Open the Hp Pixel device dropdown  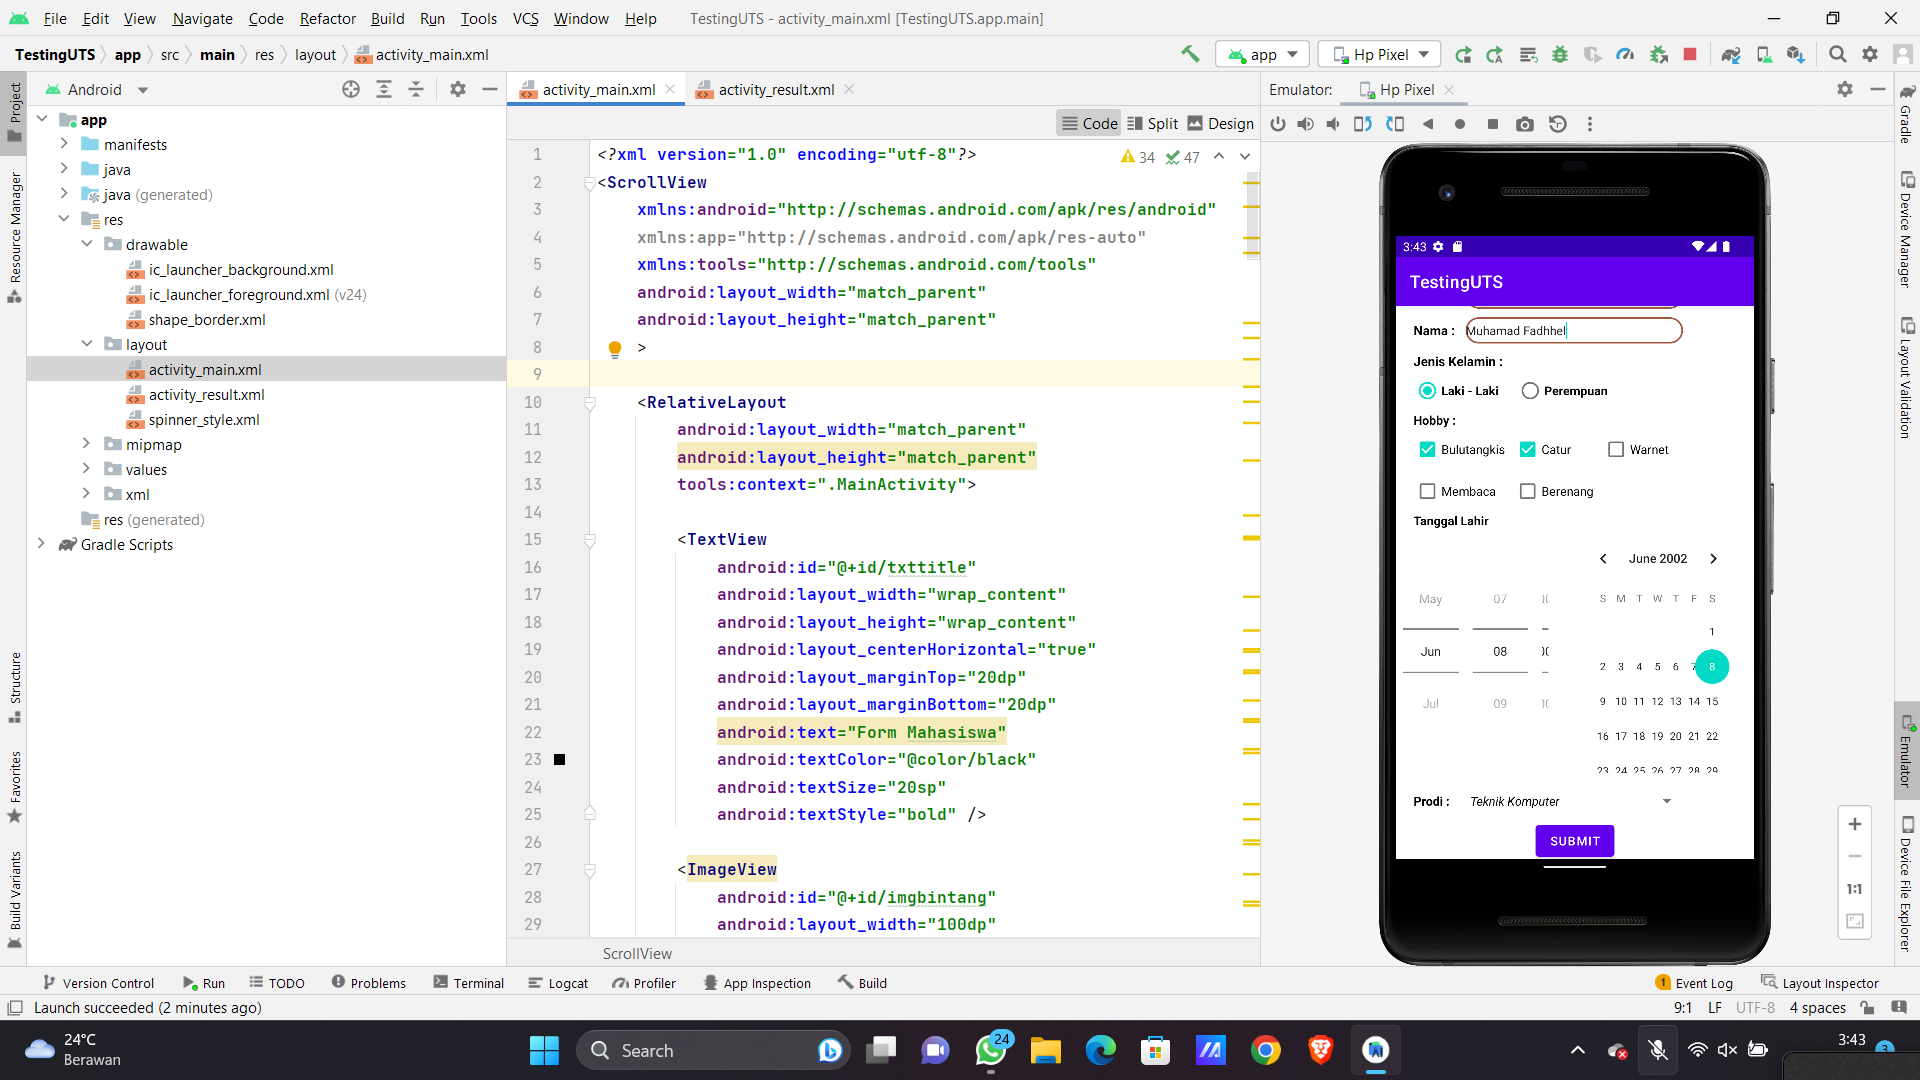1380,54
